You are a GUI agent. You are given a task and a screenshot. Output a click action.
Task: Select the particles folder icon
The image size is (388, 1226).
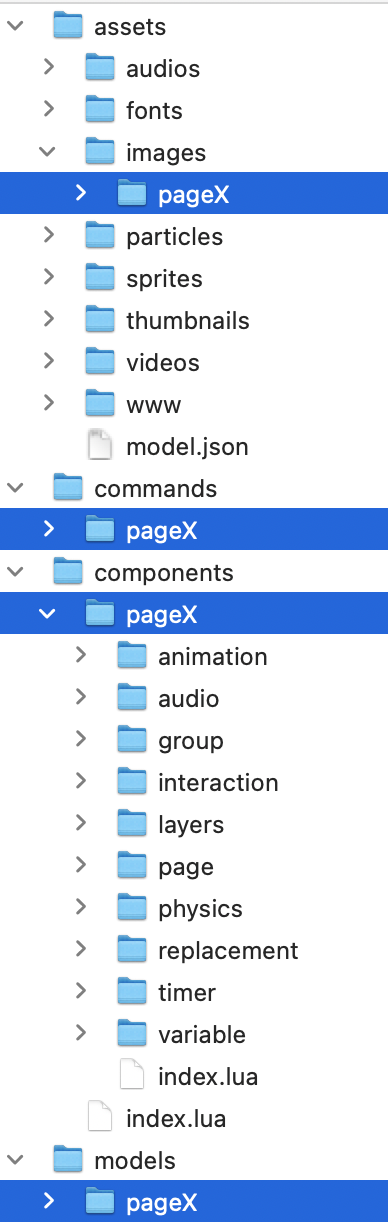[100, 236]
